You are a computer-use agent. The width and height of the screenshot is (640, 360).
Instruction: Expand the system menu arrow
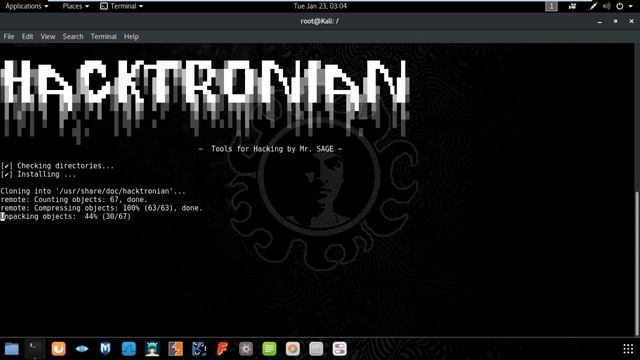tap(631, 6)
